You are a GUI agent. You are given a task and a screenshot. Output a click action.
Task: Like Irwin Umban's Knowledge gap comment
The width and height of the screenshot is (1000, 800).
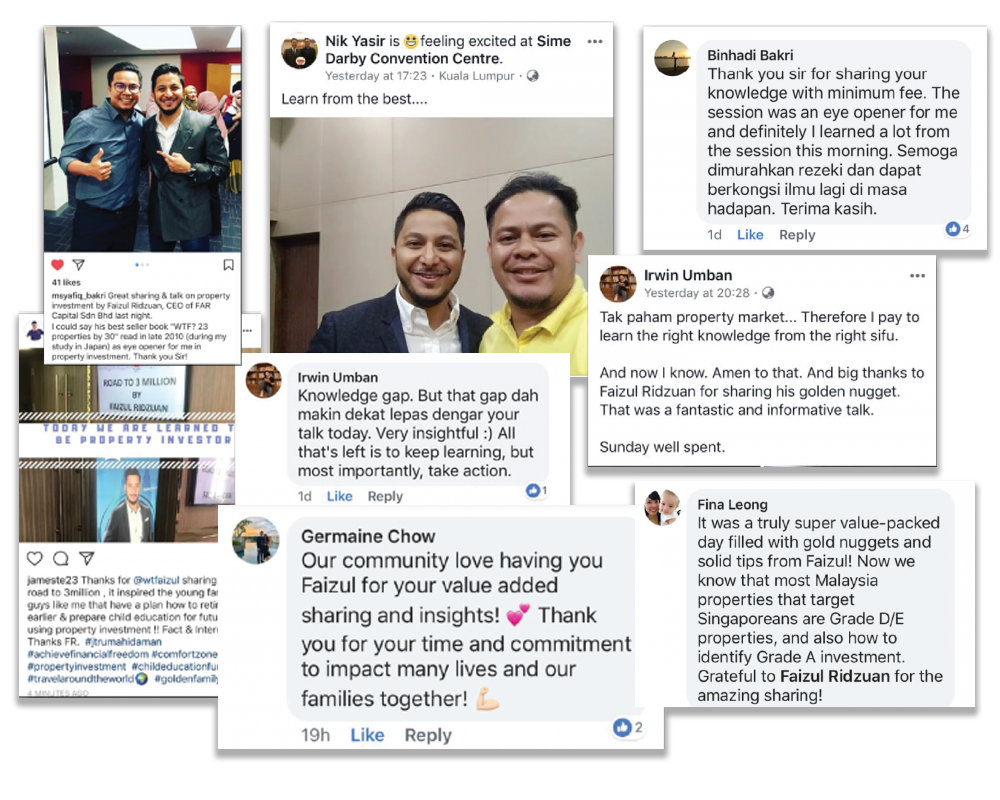coord(339,496)
